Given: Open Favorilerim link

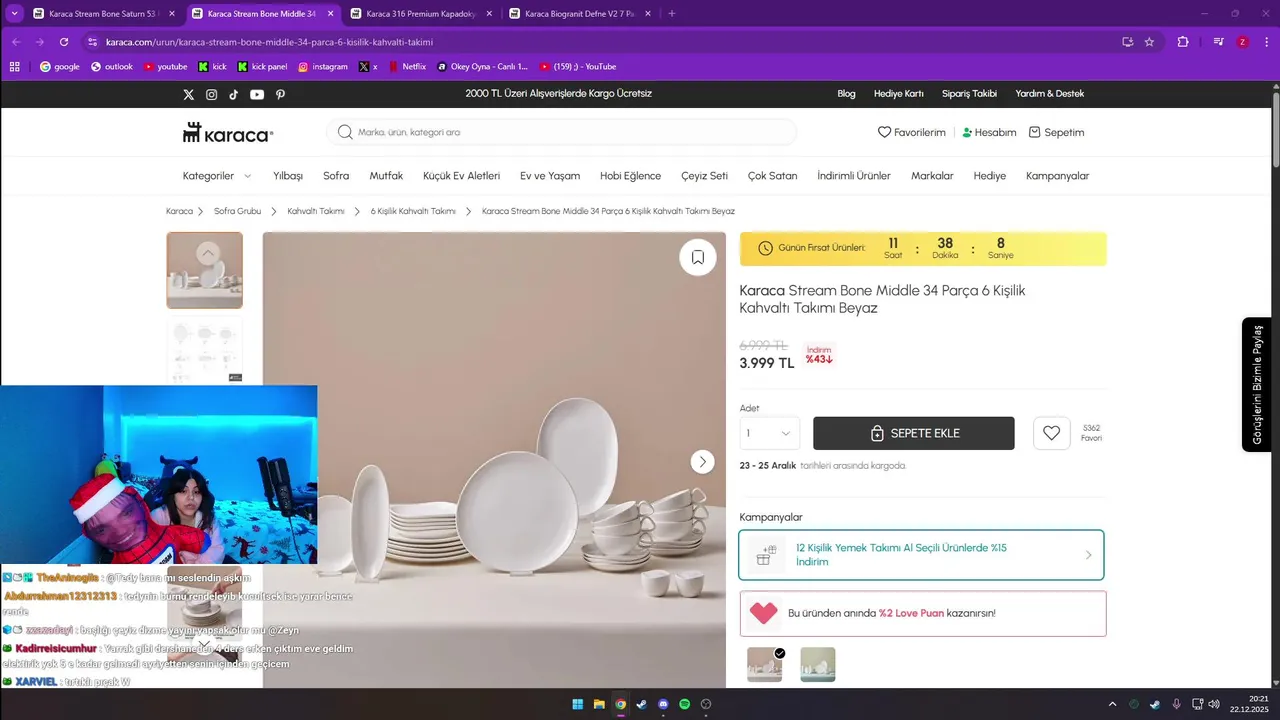Looking at the screenshot, I should tap(911, 132).
